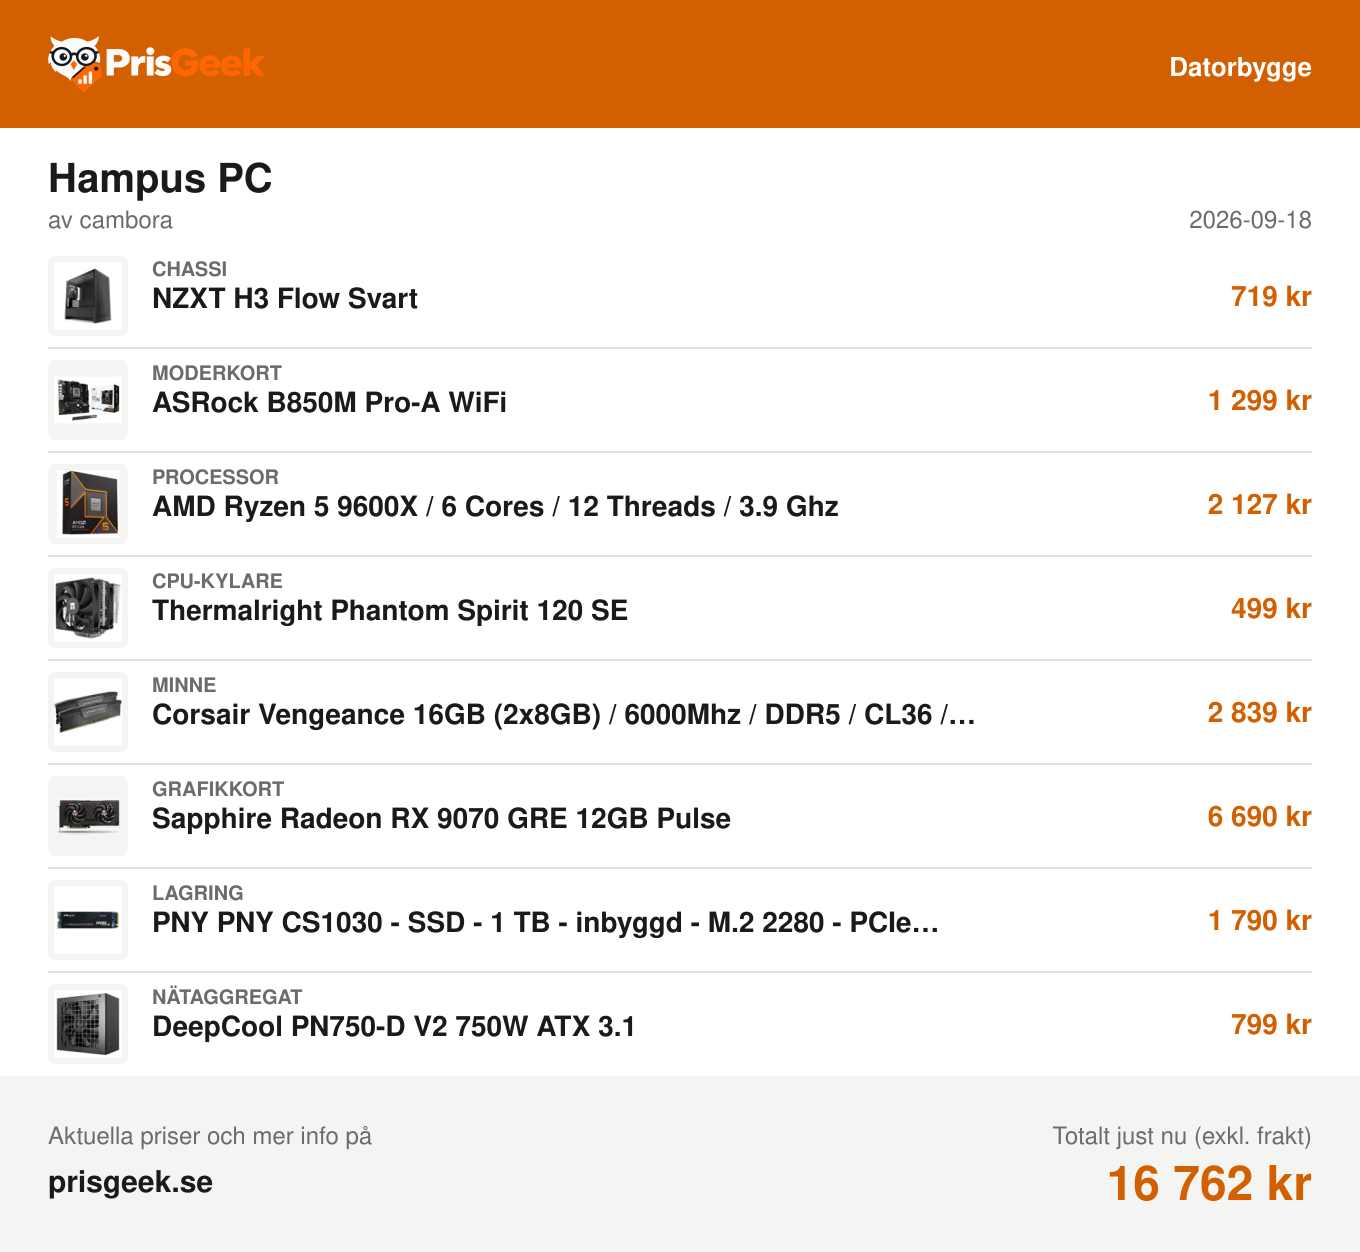The width and height of the screenshot is (1360, 1252).
Task: Open the DeepCool PN750-D power supply thumbnail
Action: pyautogui.click(x=88, y=1024)
